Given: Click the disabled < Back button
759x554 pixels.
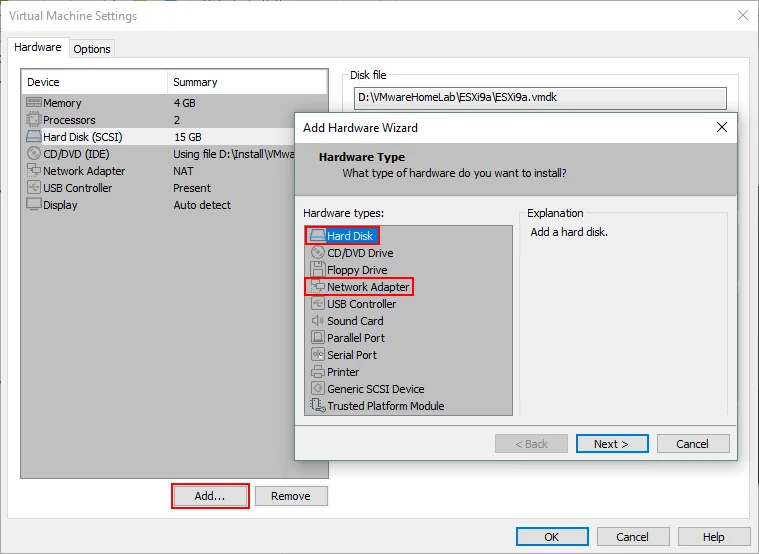Looking at the screenshot, I should [531, 444].
